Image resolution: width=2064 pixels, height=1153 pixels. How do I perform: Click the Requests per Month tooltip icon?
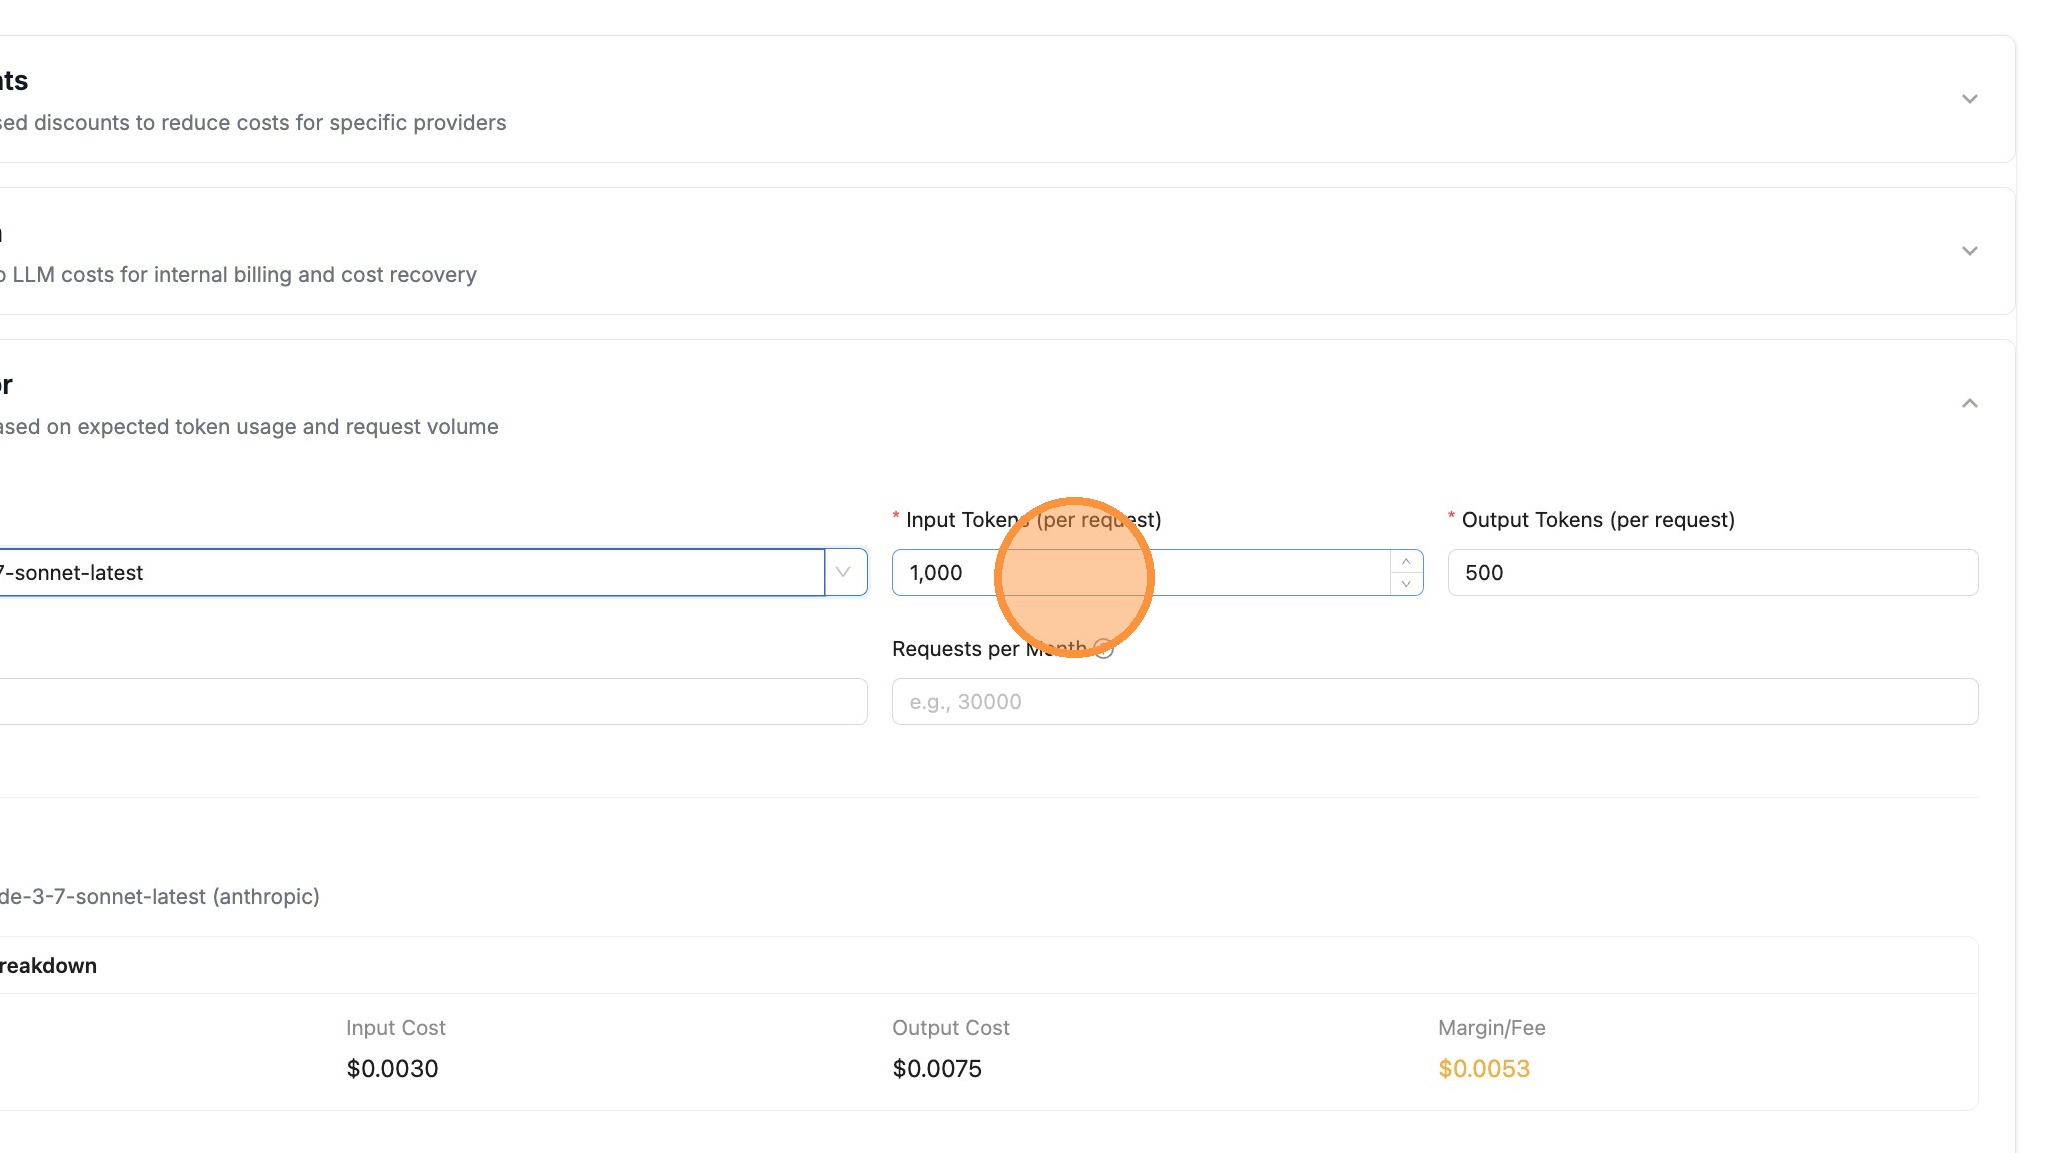tap(1105, 649)
